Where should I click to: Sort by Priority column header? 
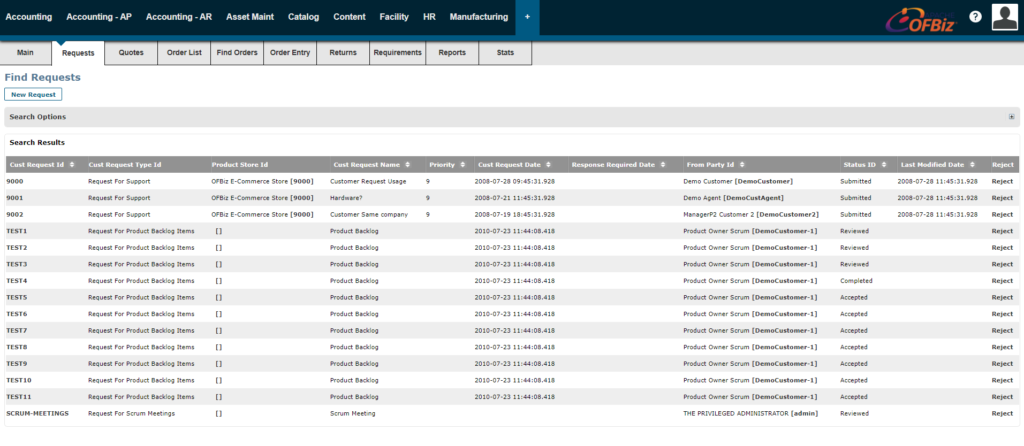click(x=441, y=164)
